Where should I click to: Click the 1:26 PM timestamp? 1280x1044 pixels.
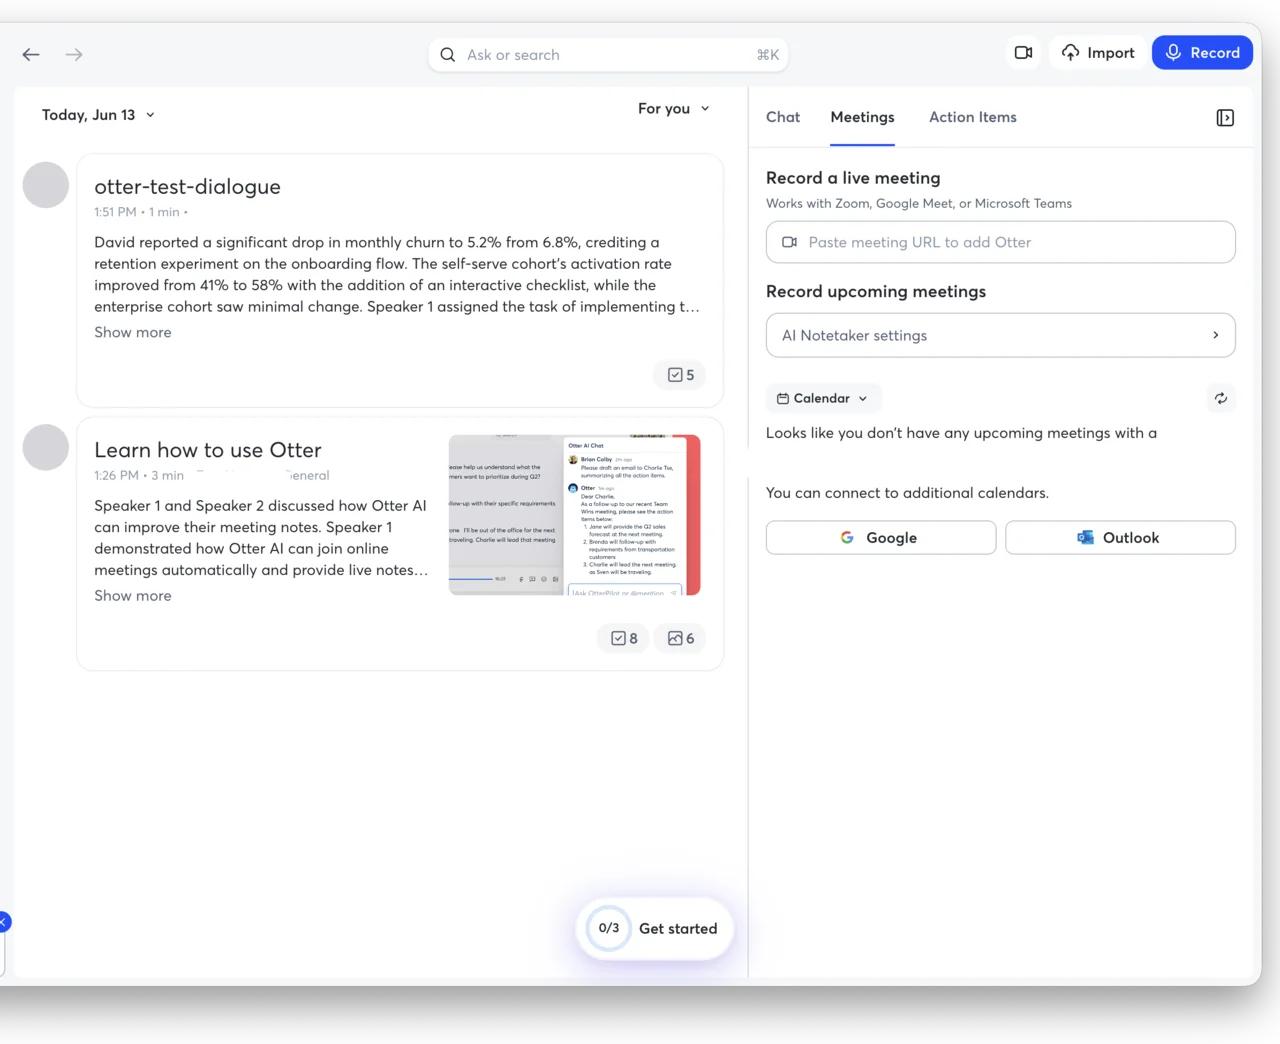(116, 475)
